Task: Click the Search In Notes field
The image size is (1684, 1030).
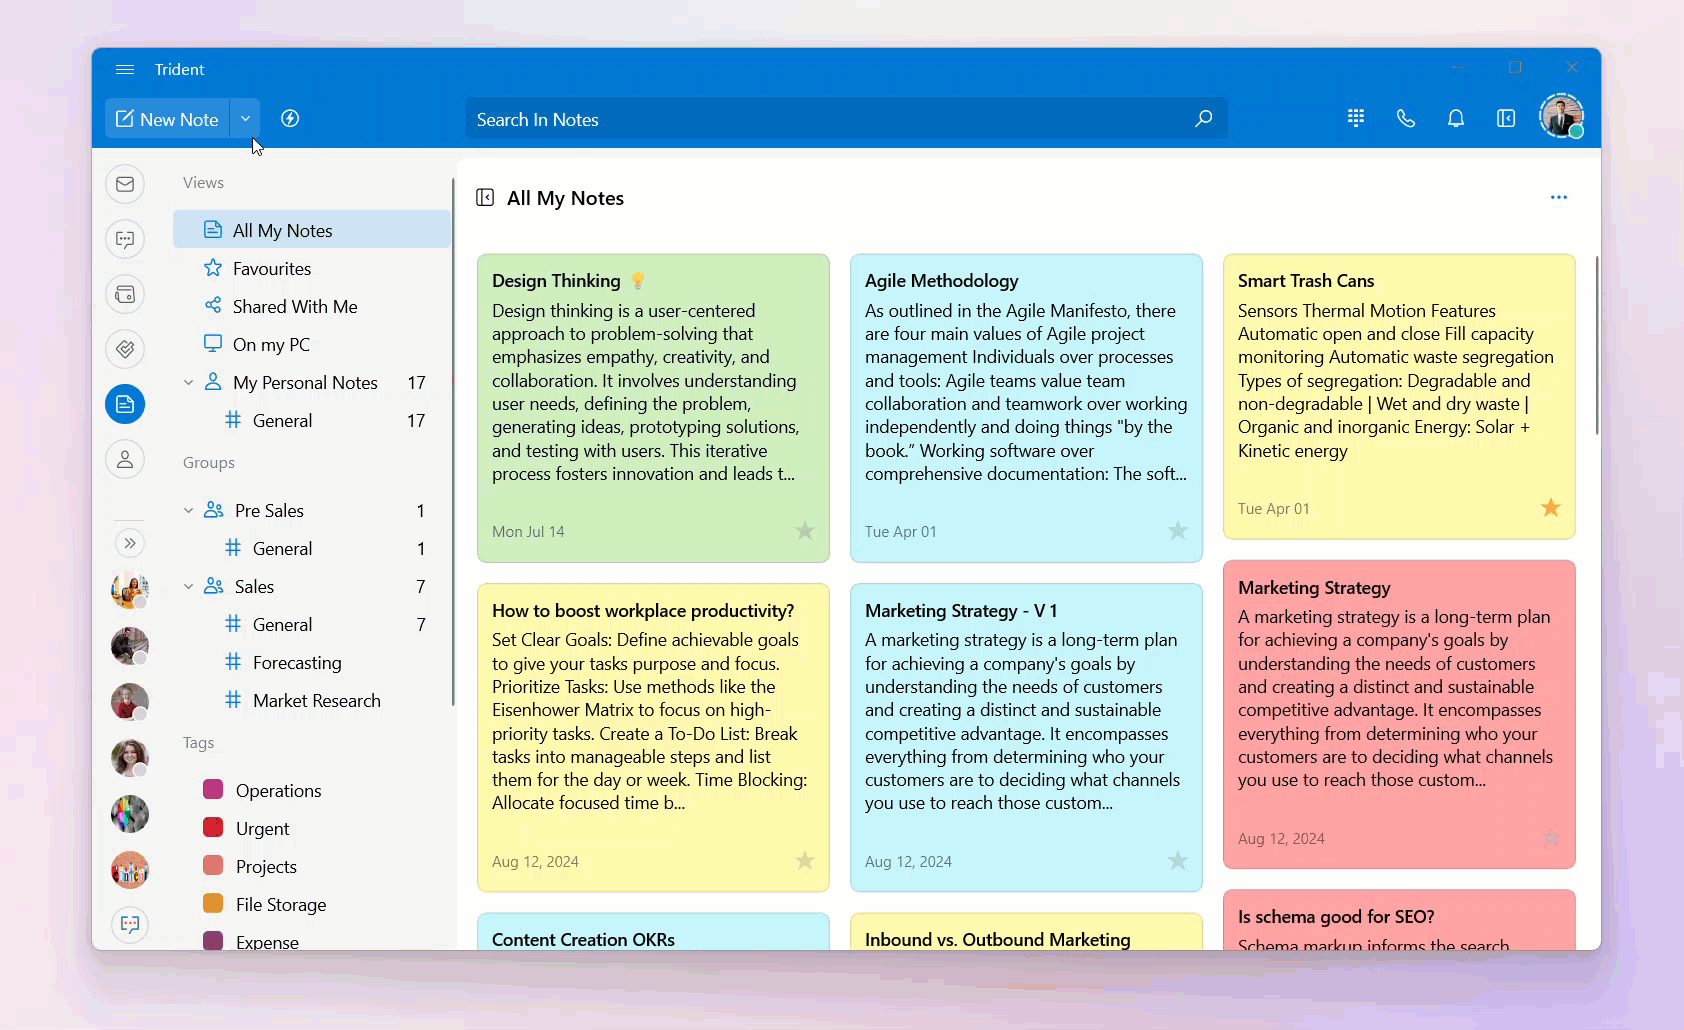Action: pyautogui.click(x=846, y=119)
